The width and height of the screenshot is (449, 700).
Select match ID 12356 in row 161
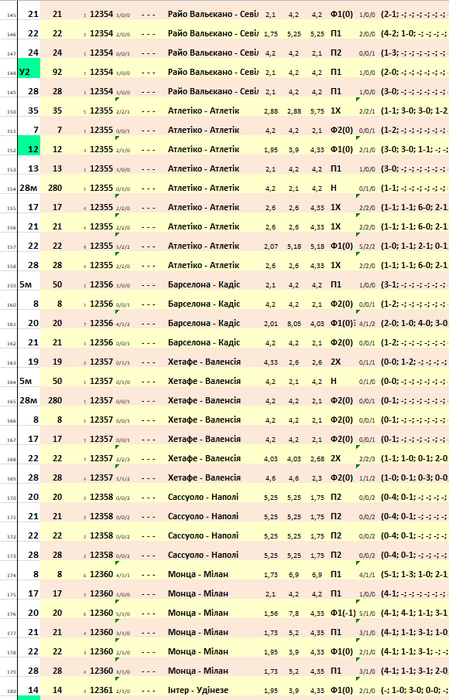coord(101,323)
